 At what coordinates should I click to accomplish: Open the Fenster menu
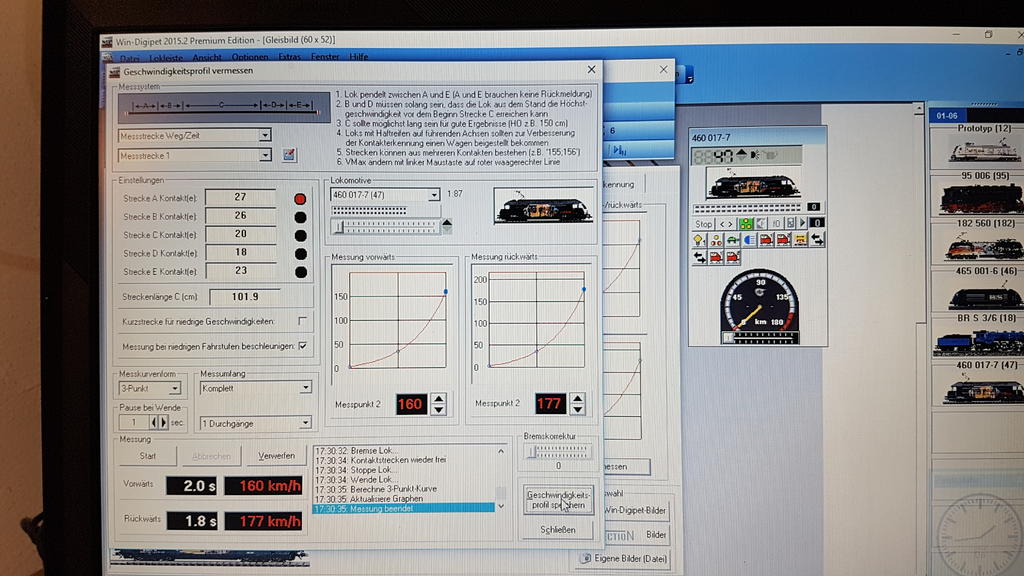coord(325,57)
